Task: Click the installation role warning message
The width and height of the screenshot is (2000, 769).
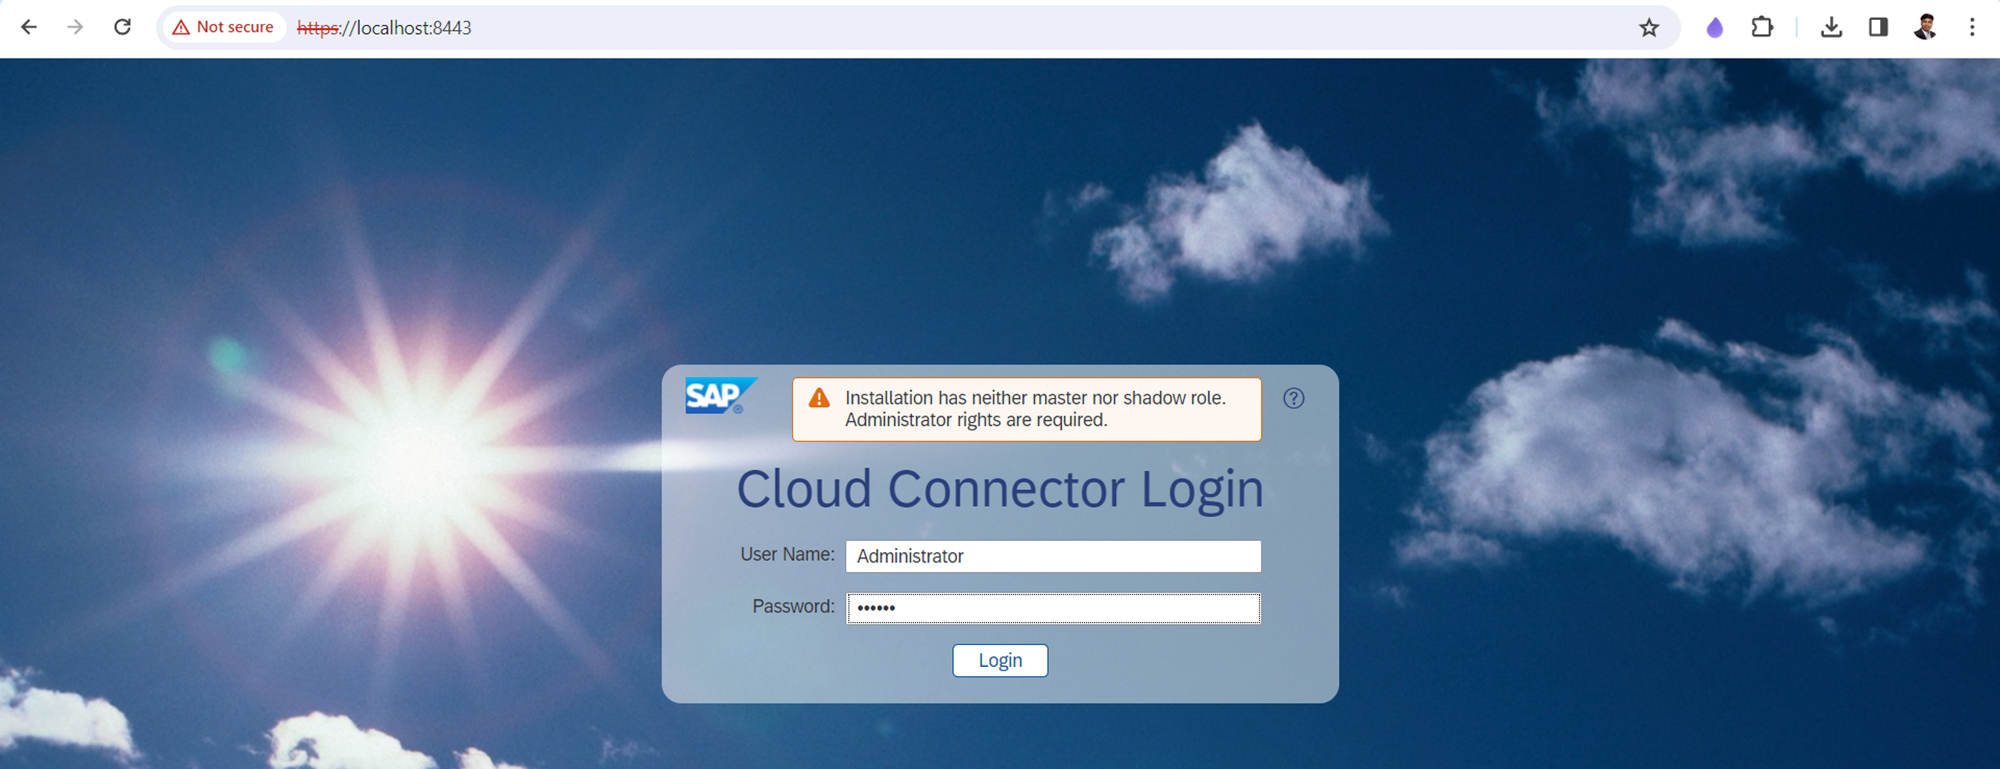Action: tap(1035, 409)
